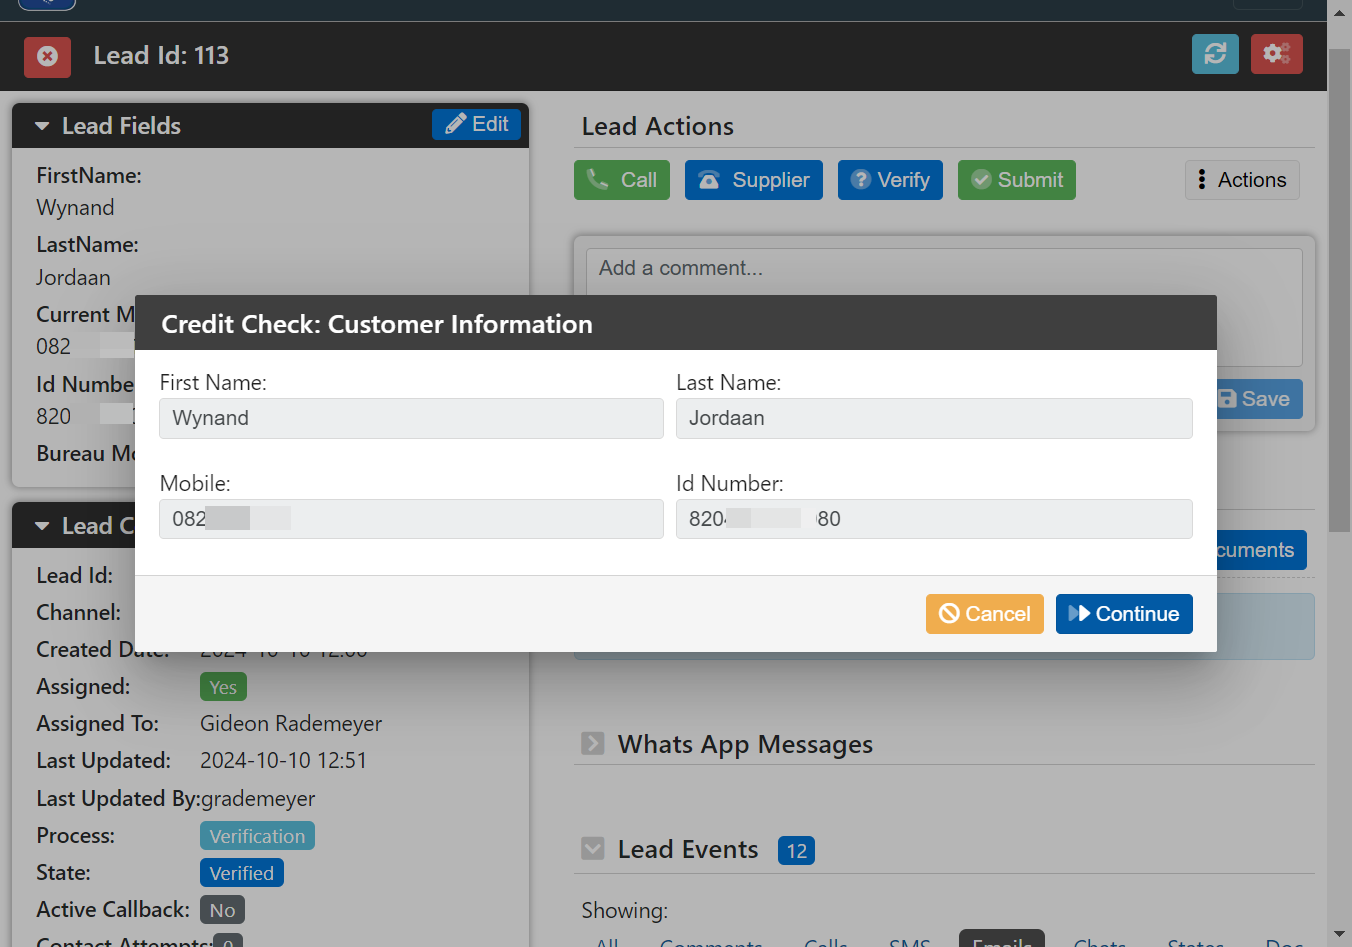Click the telephone icon on Supplier button
This screenshot has width=1352, height=947.
(709, 180)
